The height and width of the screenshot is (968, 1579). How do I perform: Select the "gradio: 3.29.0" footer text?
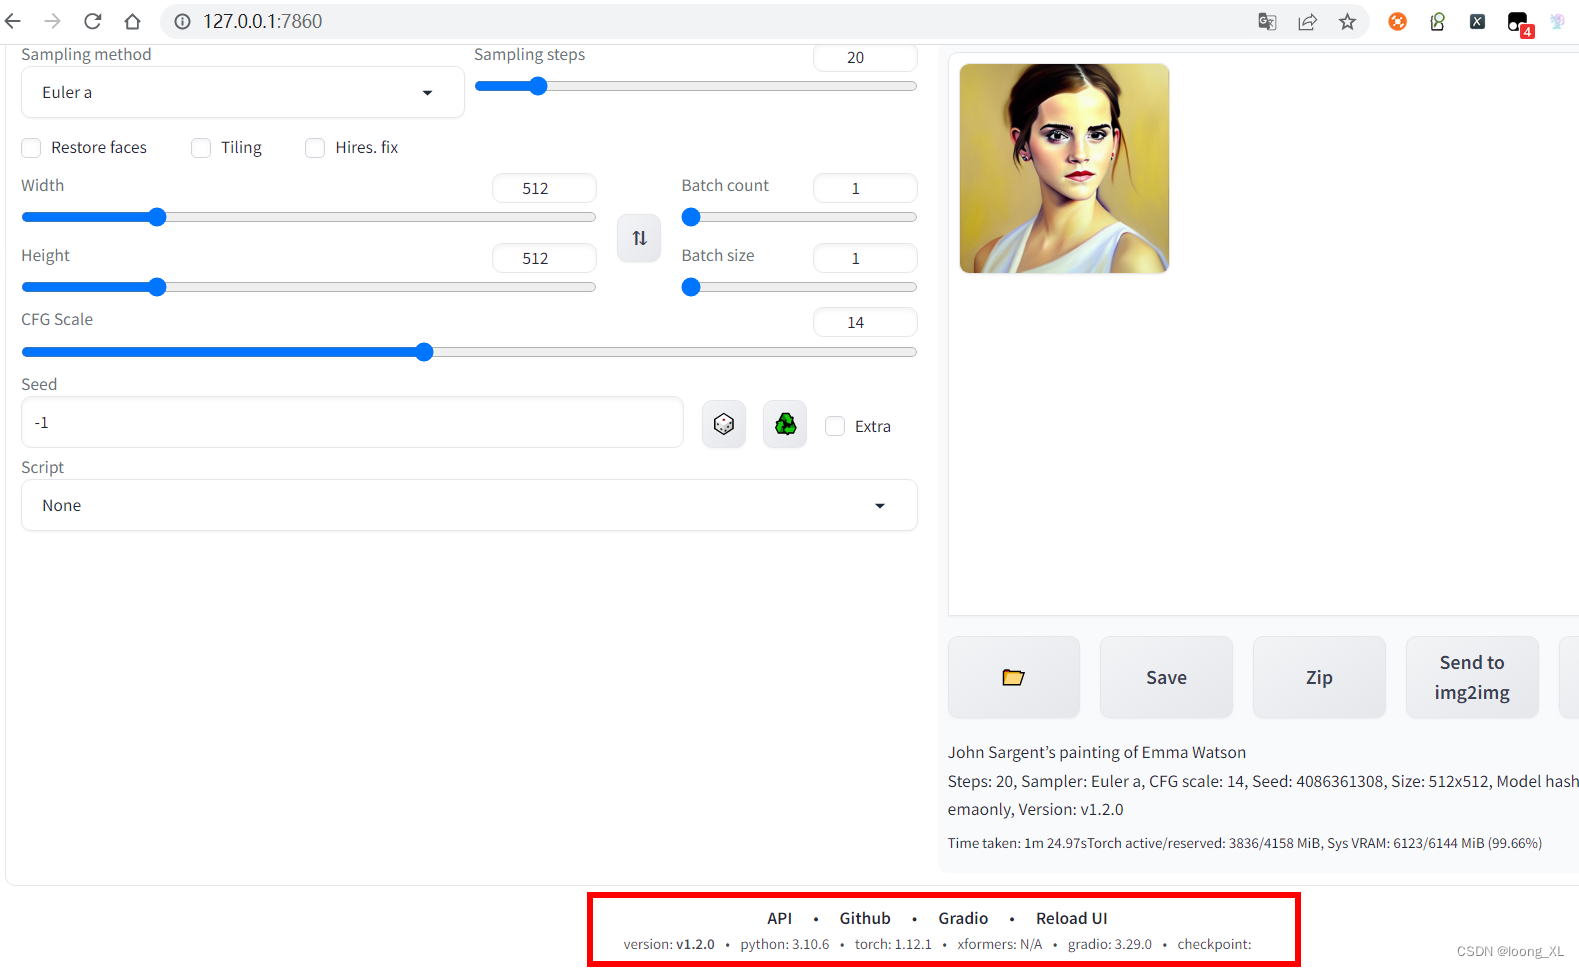coord(1110,944)
